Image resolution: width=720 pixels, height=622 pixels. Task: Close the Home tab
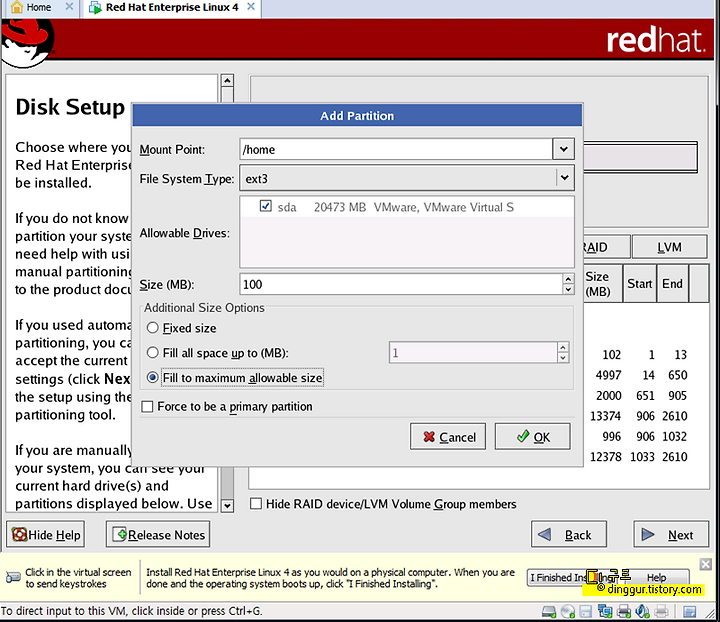[69, 7]
